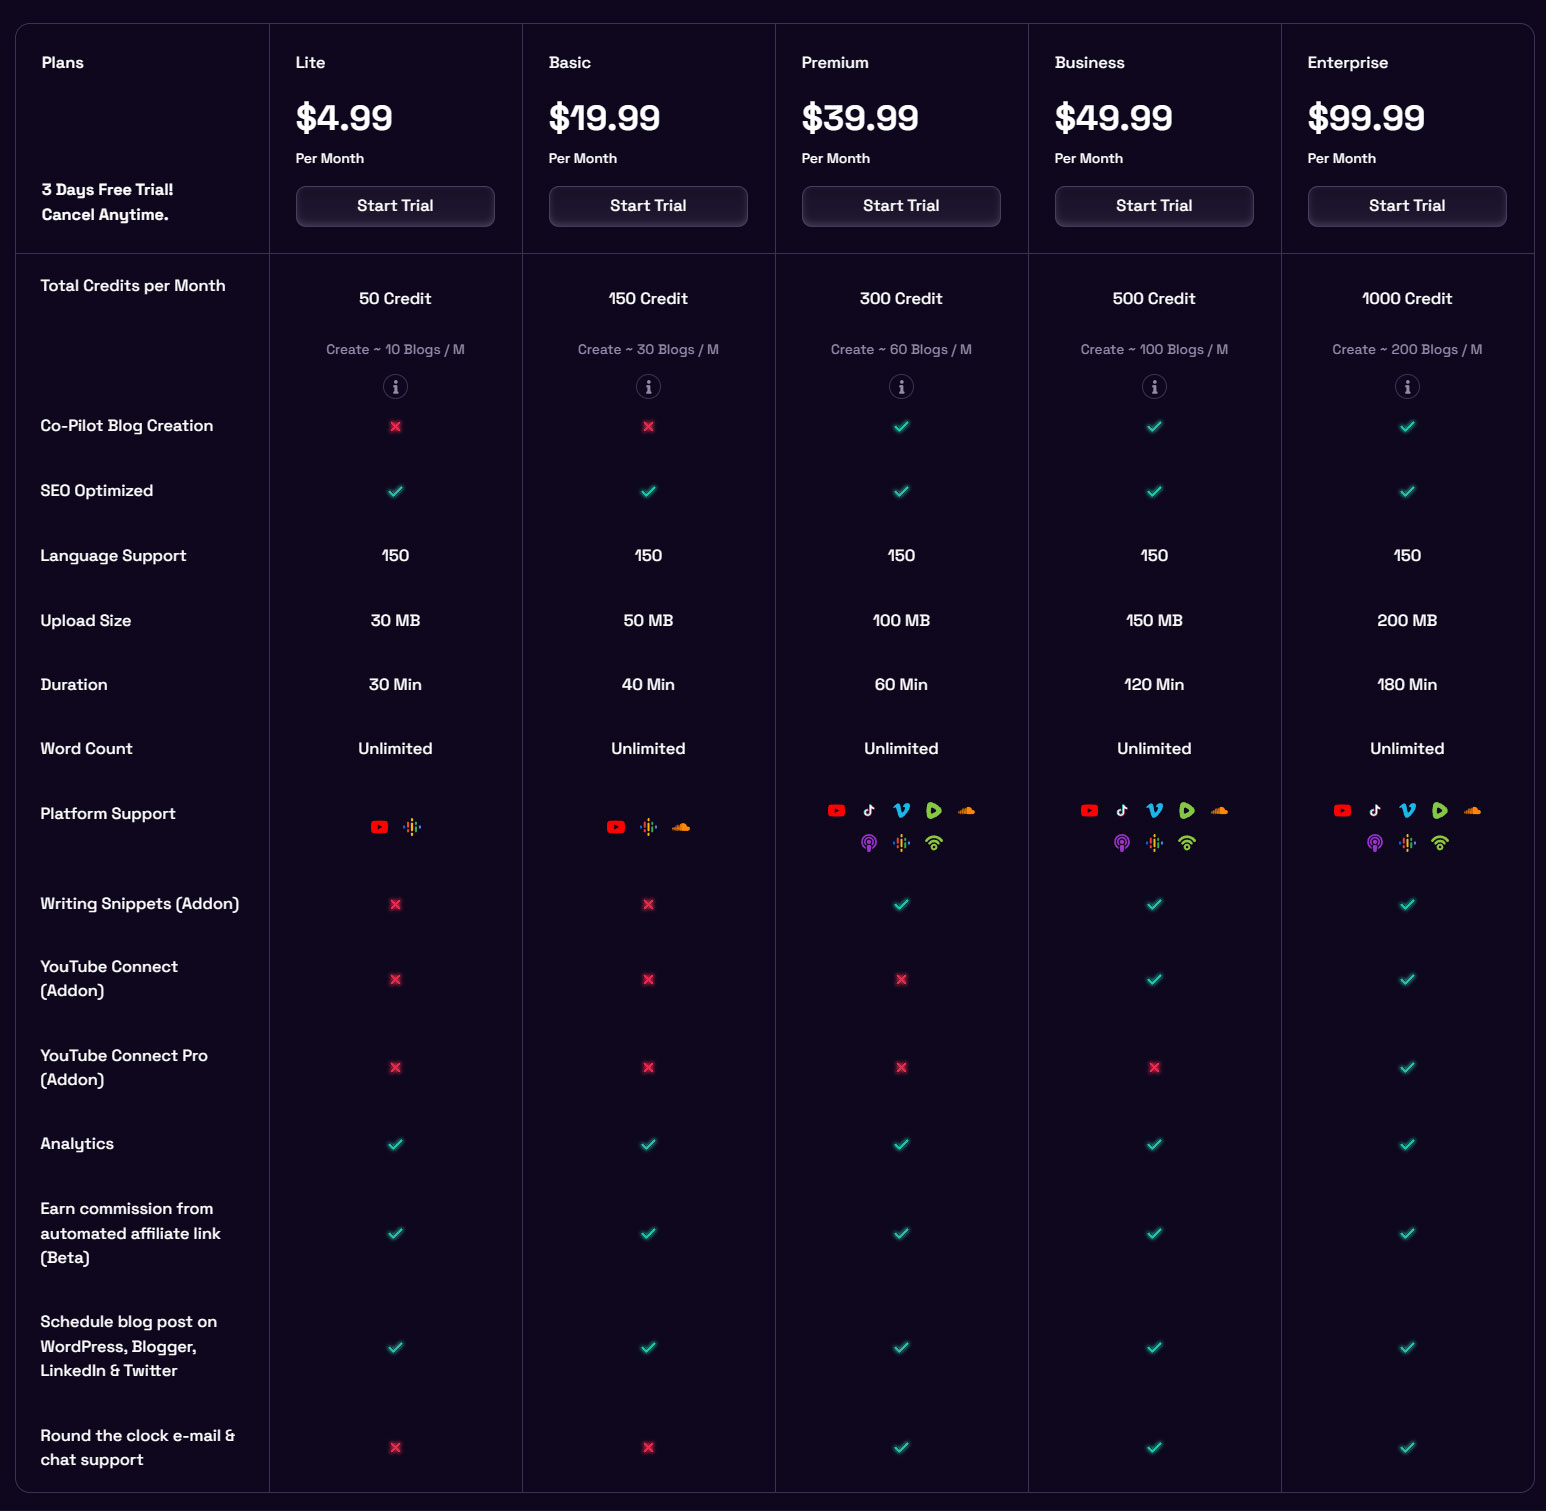1546x1511 pixels.
Task: Click Rumble icon in Premium column
Action: tap(934, 811)
